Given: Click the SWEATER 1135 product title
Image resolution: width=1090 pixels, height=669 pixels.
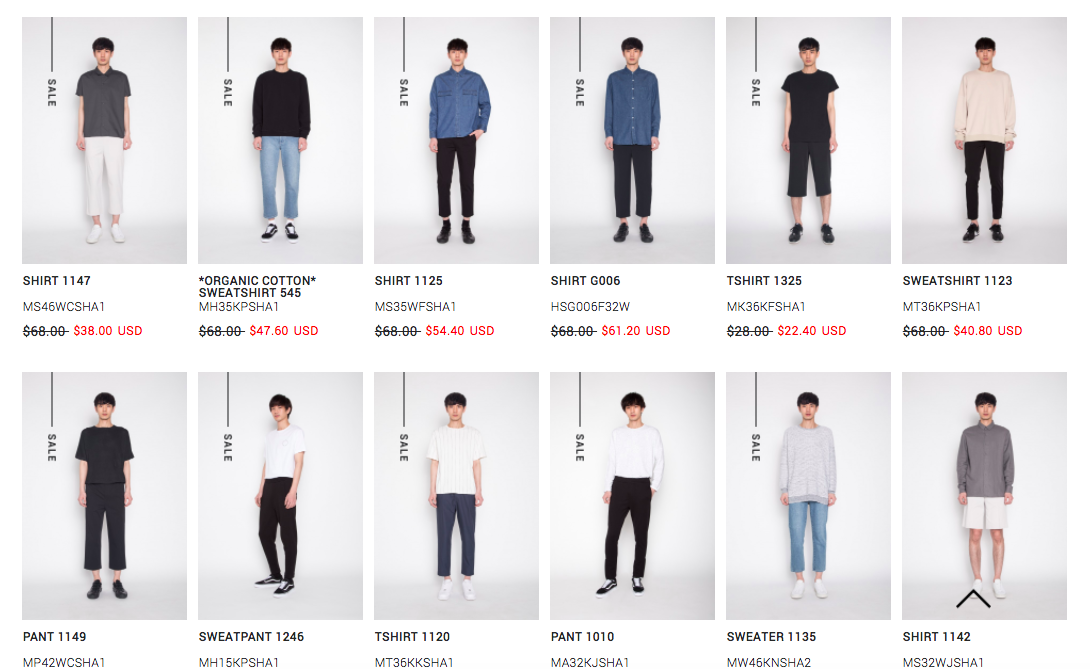Looking at the screenshot, I should click(x=772, y=637).
